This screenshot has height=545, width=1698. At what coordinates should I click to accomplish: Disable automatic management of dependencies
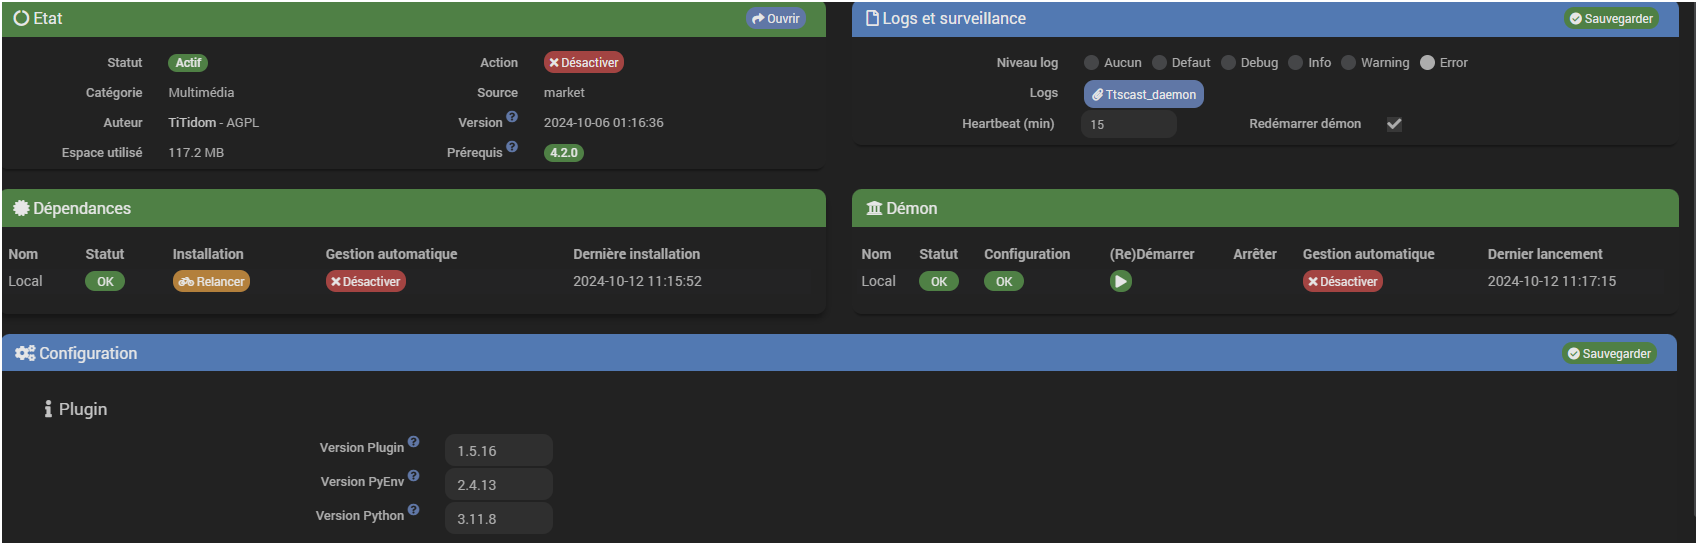[366, 282]
